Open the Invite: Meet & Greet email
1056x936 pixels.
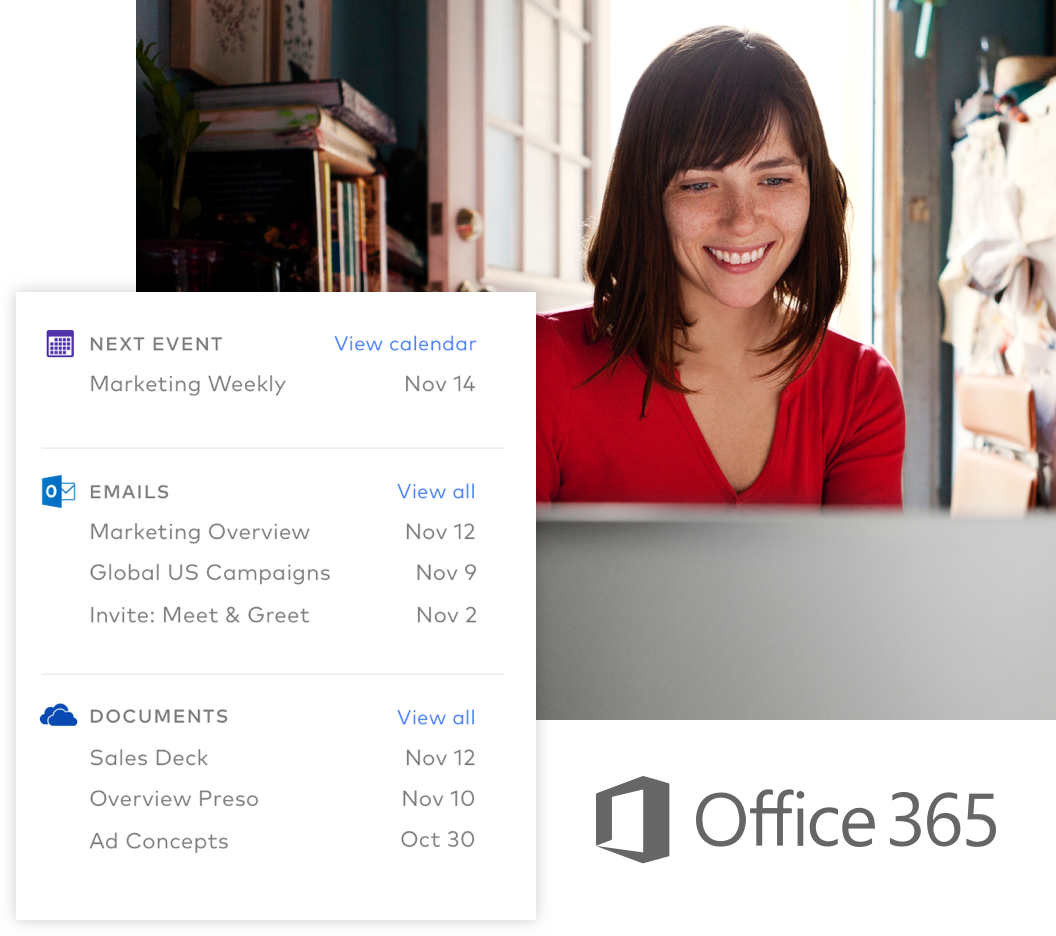[x=199, y=615]
